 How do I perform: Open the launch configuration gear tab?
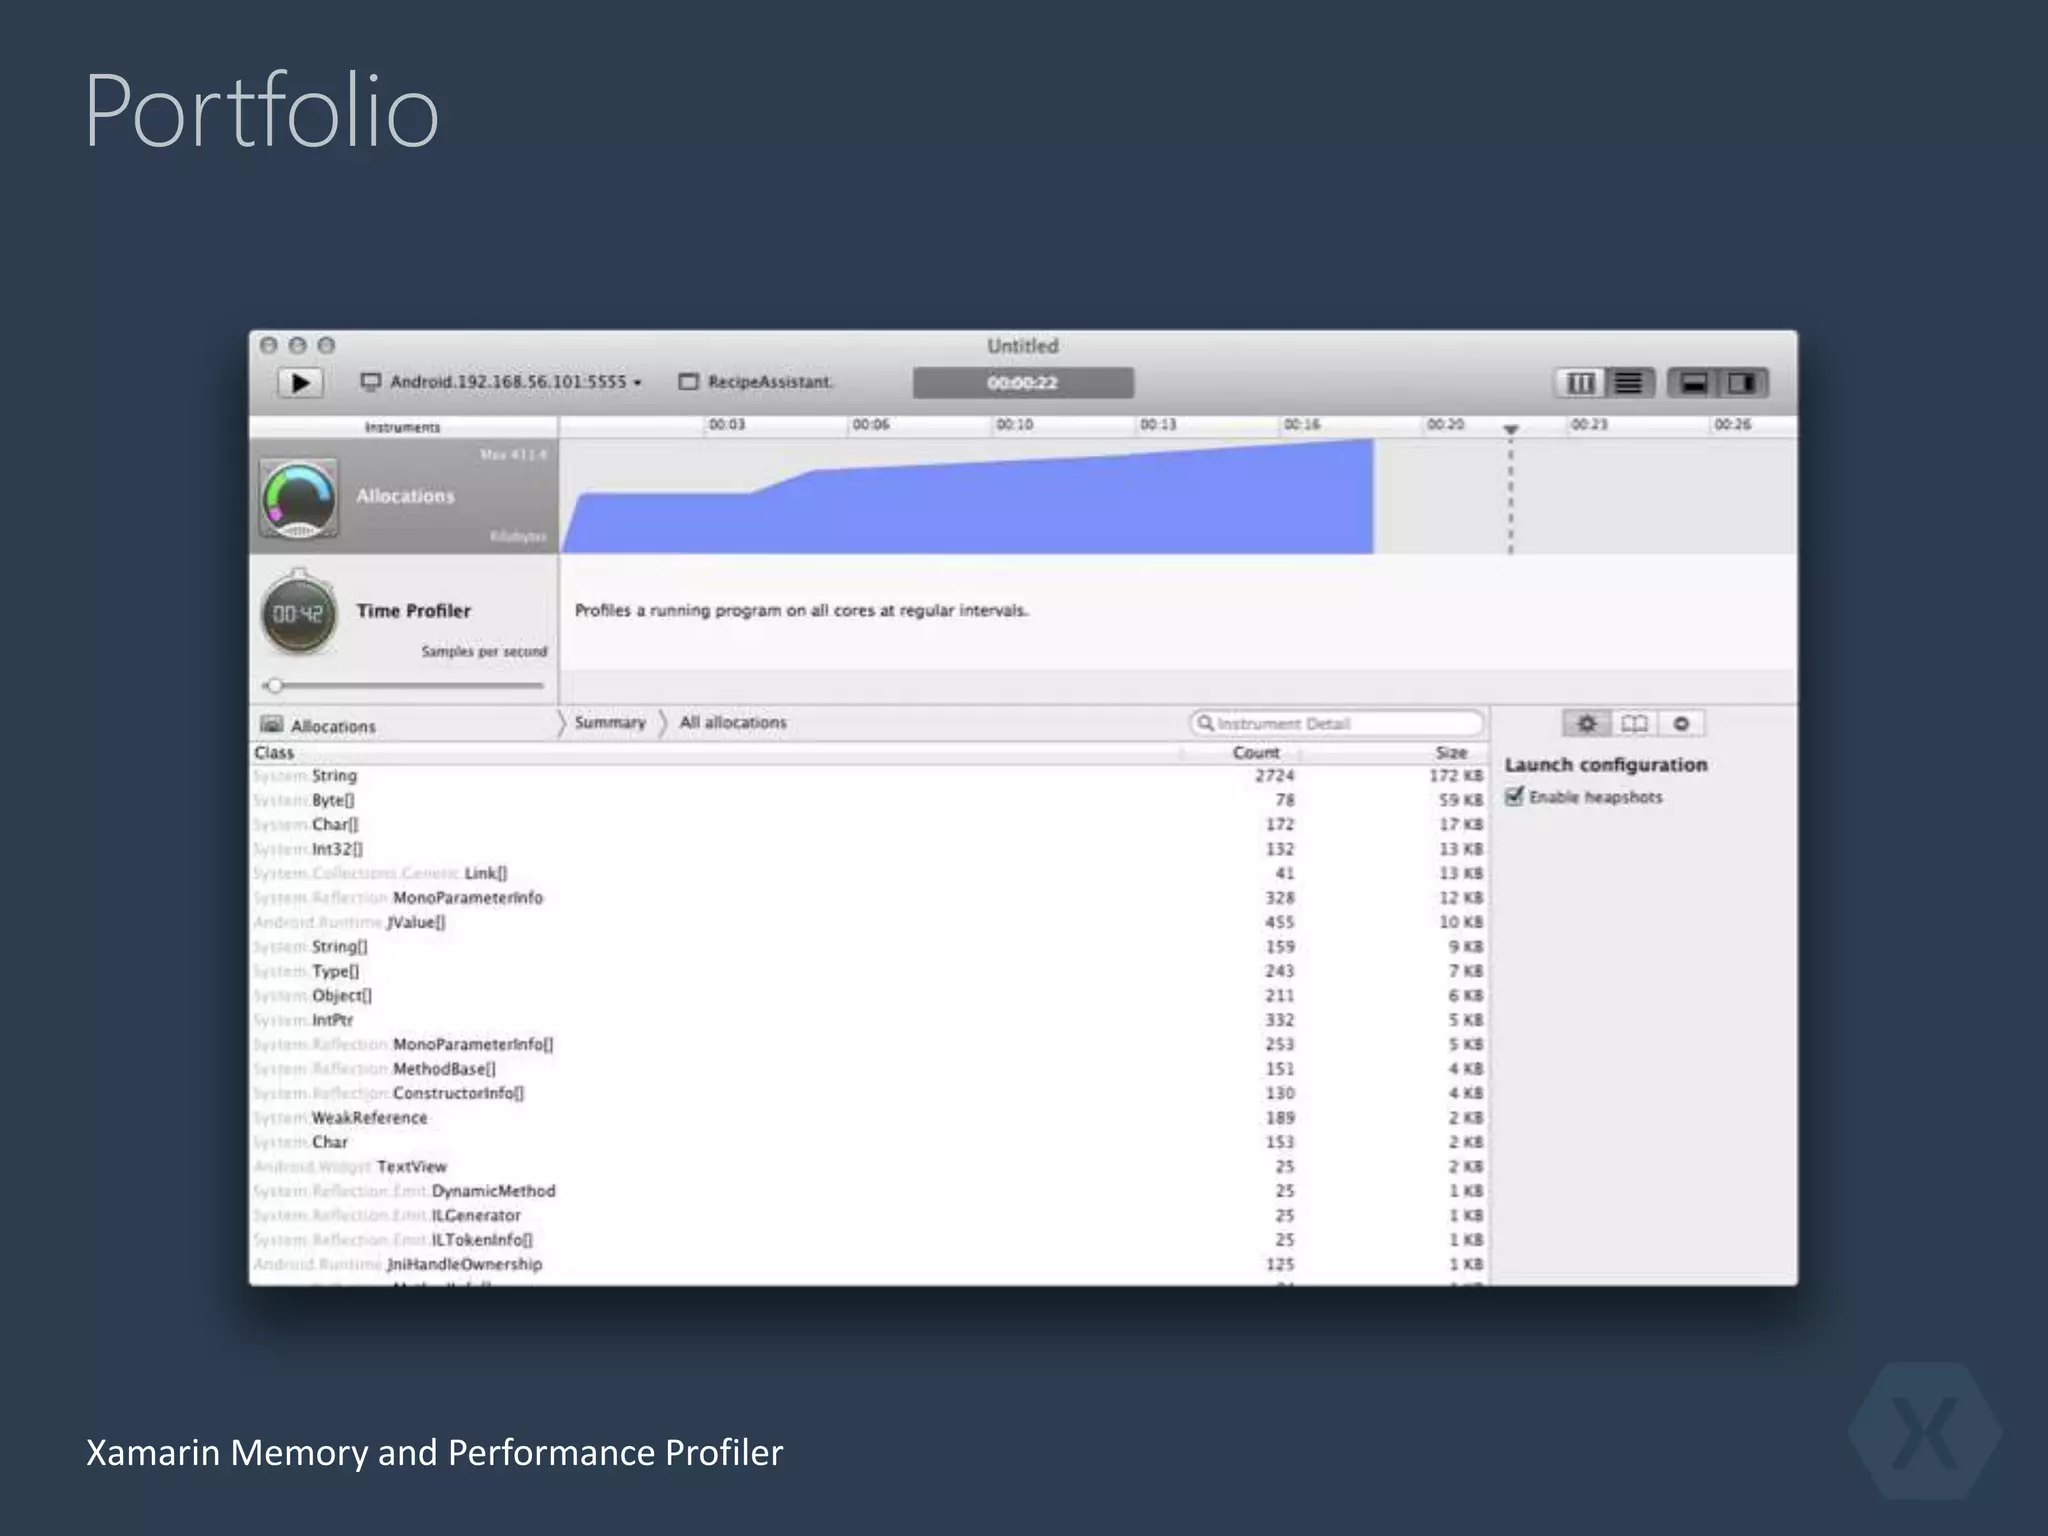click(1587, 723)
